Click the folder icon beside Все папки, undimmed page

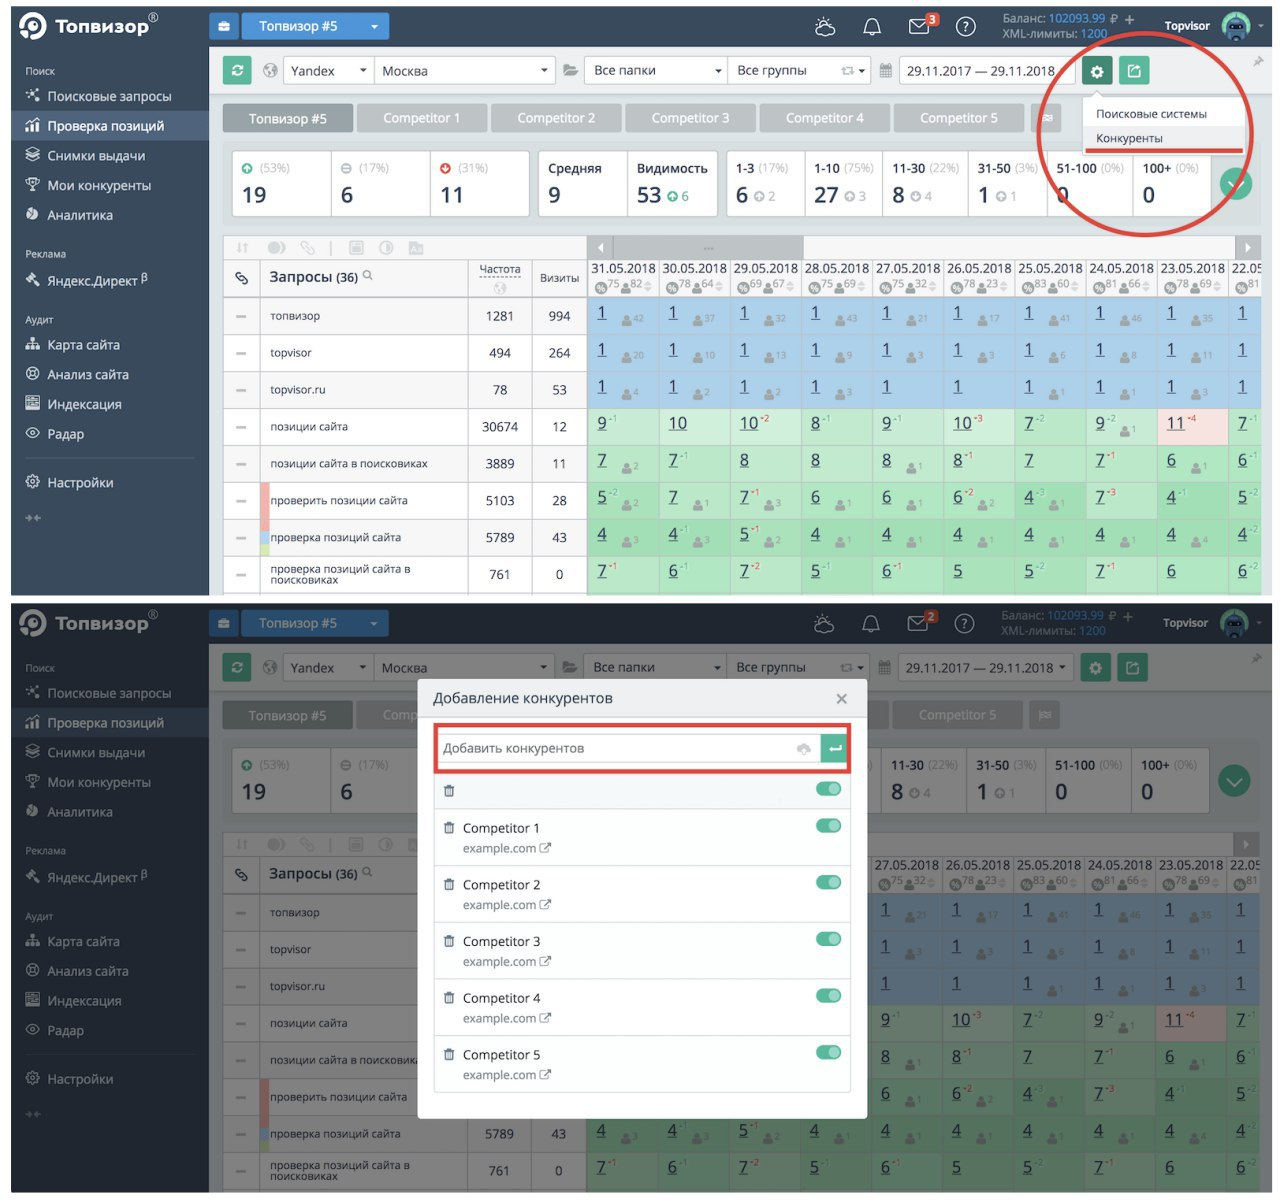[570, 71]
